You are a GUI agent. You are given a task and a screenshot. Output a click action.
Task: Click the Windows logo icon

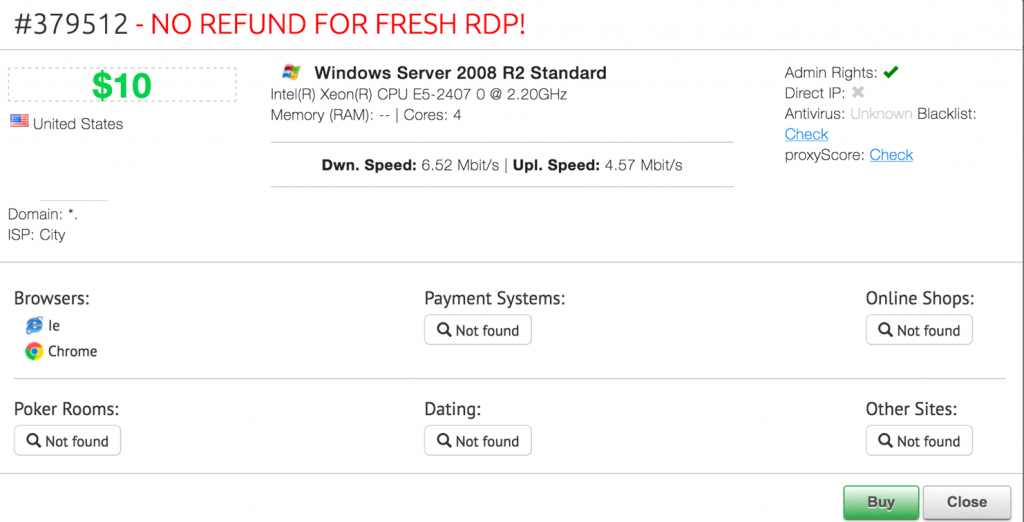click(291, 73)
